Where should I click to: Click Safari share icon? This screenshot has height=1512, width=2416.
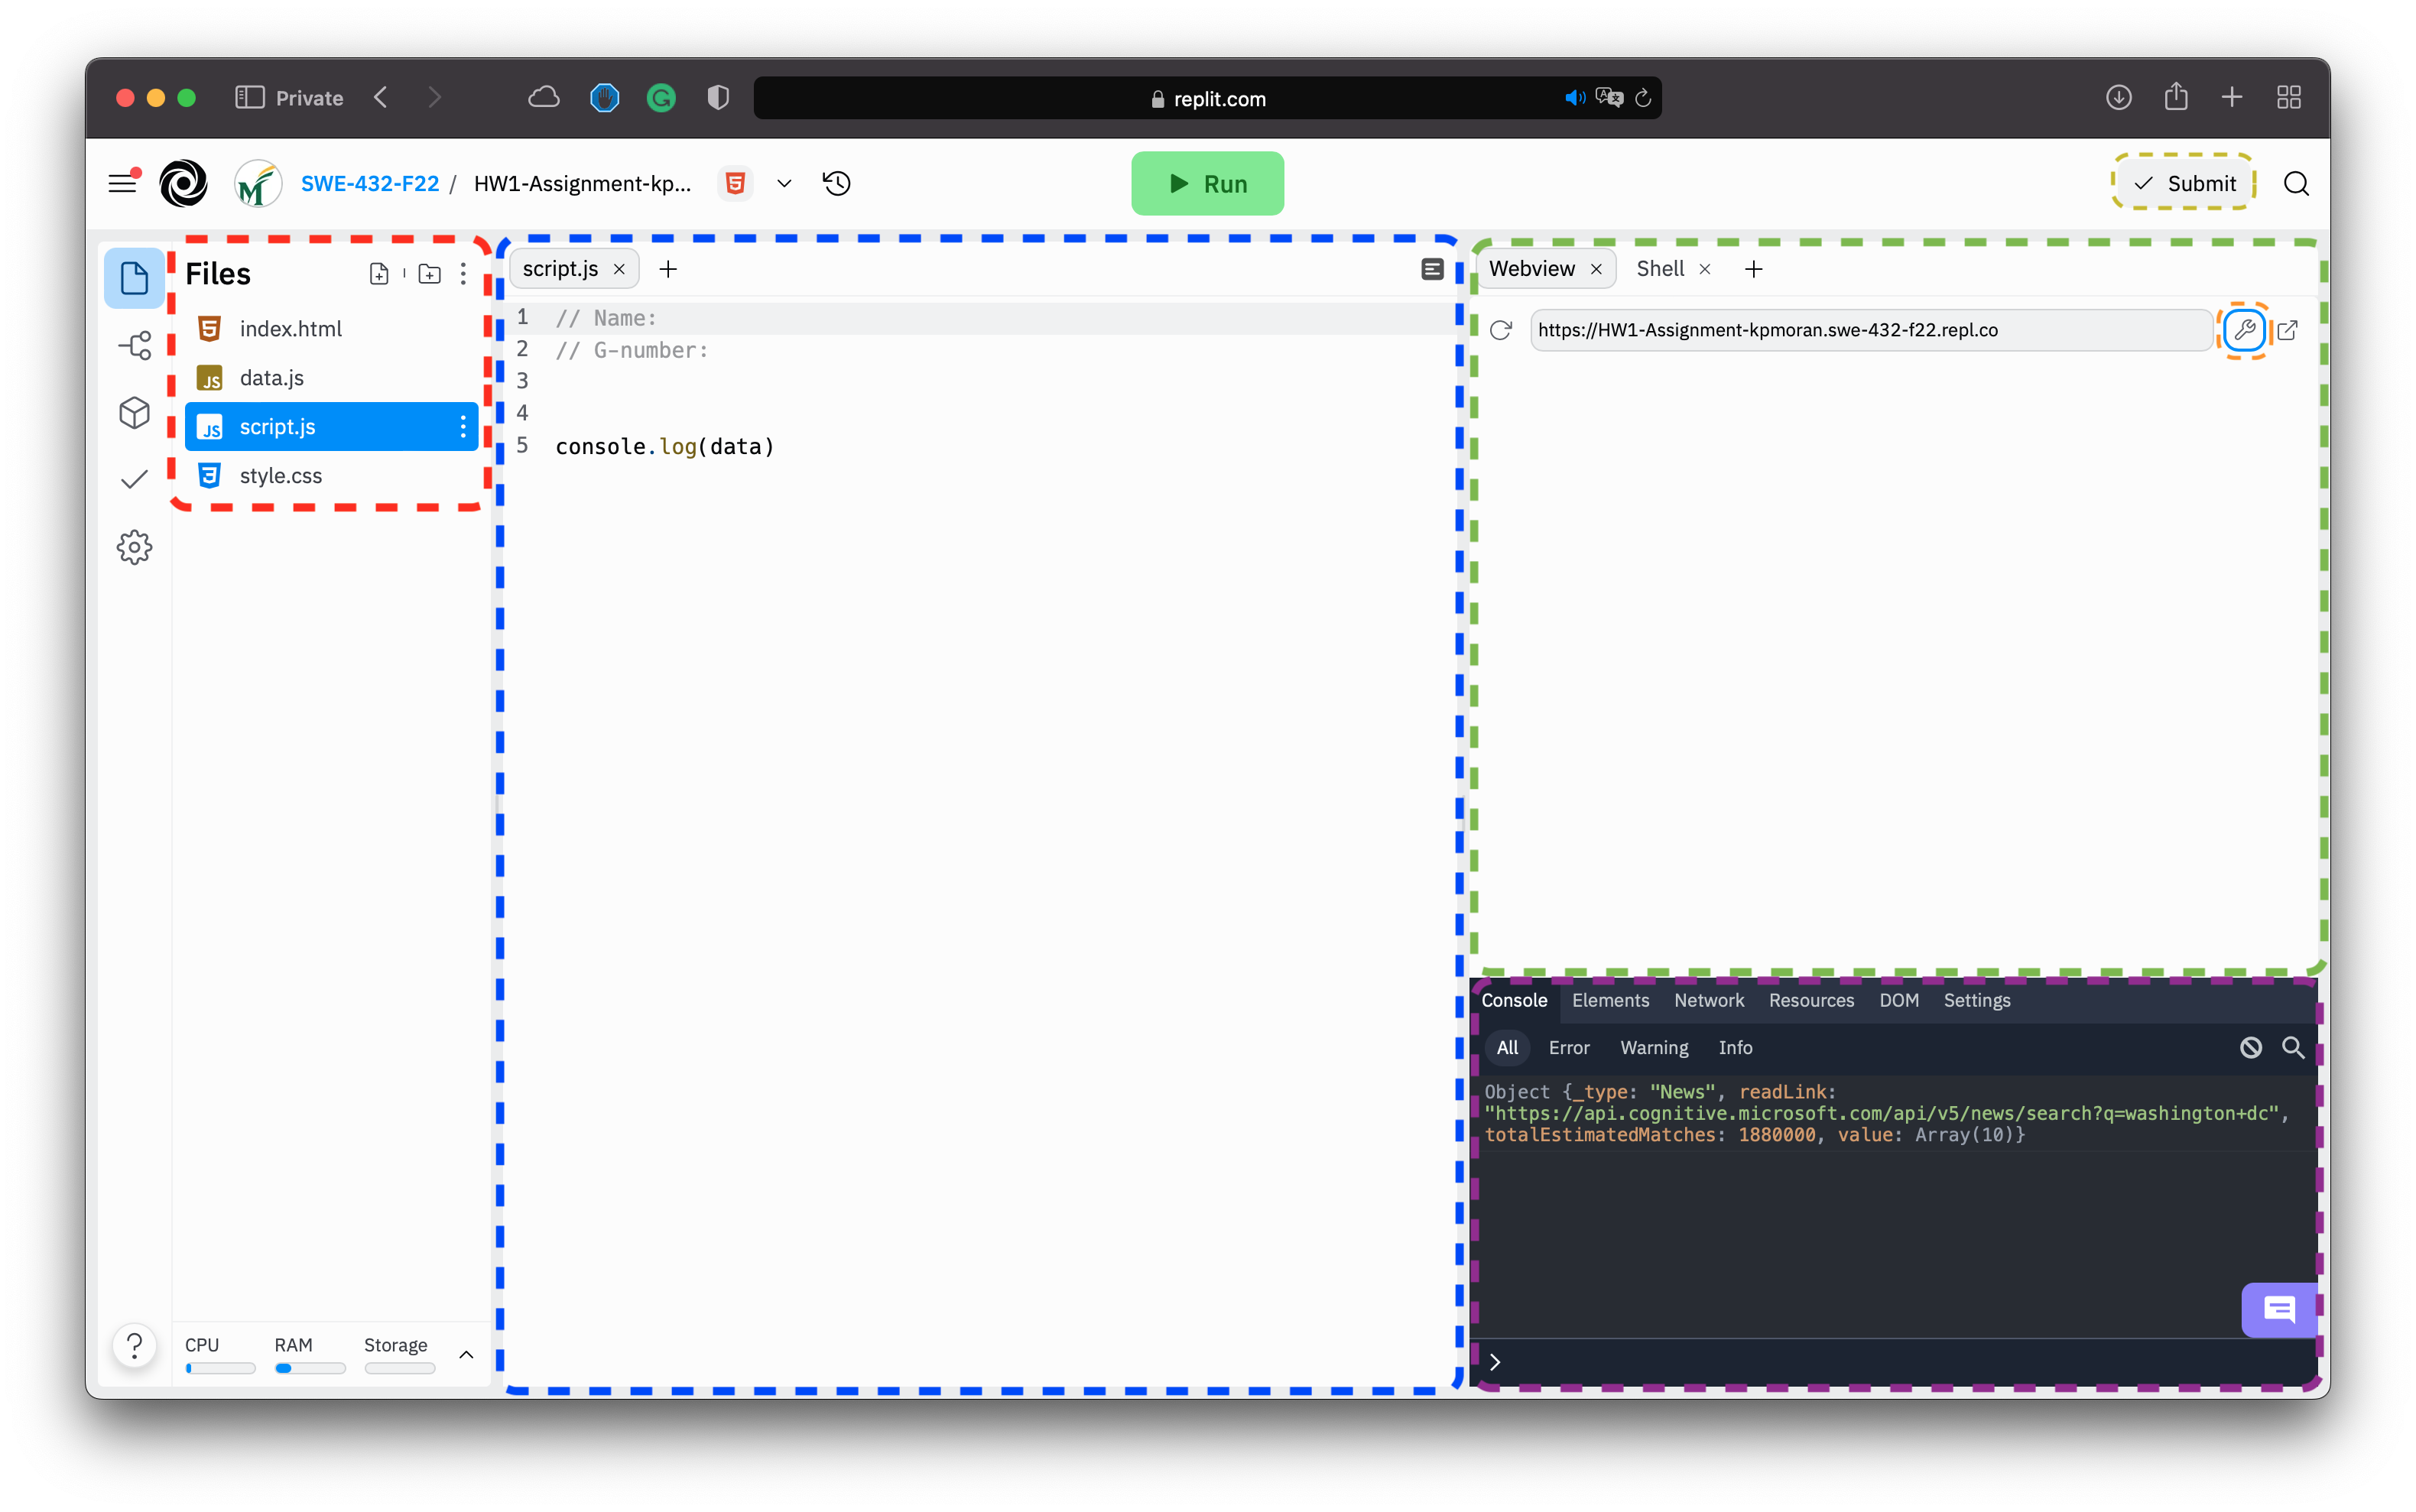pos(2176,97)
